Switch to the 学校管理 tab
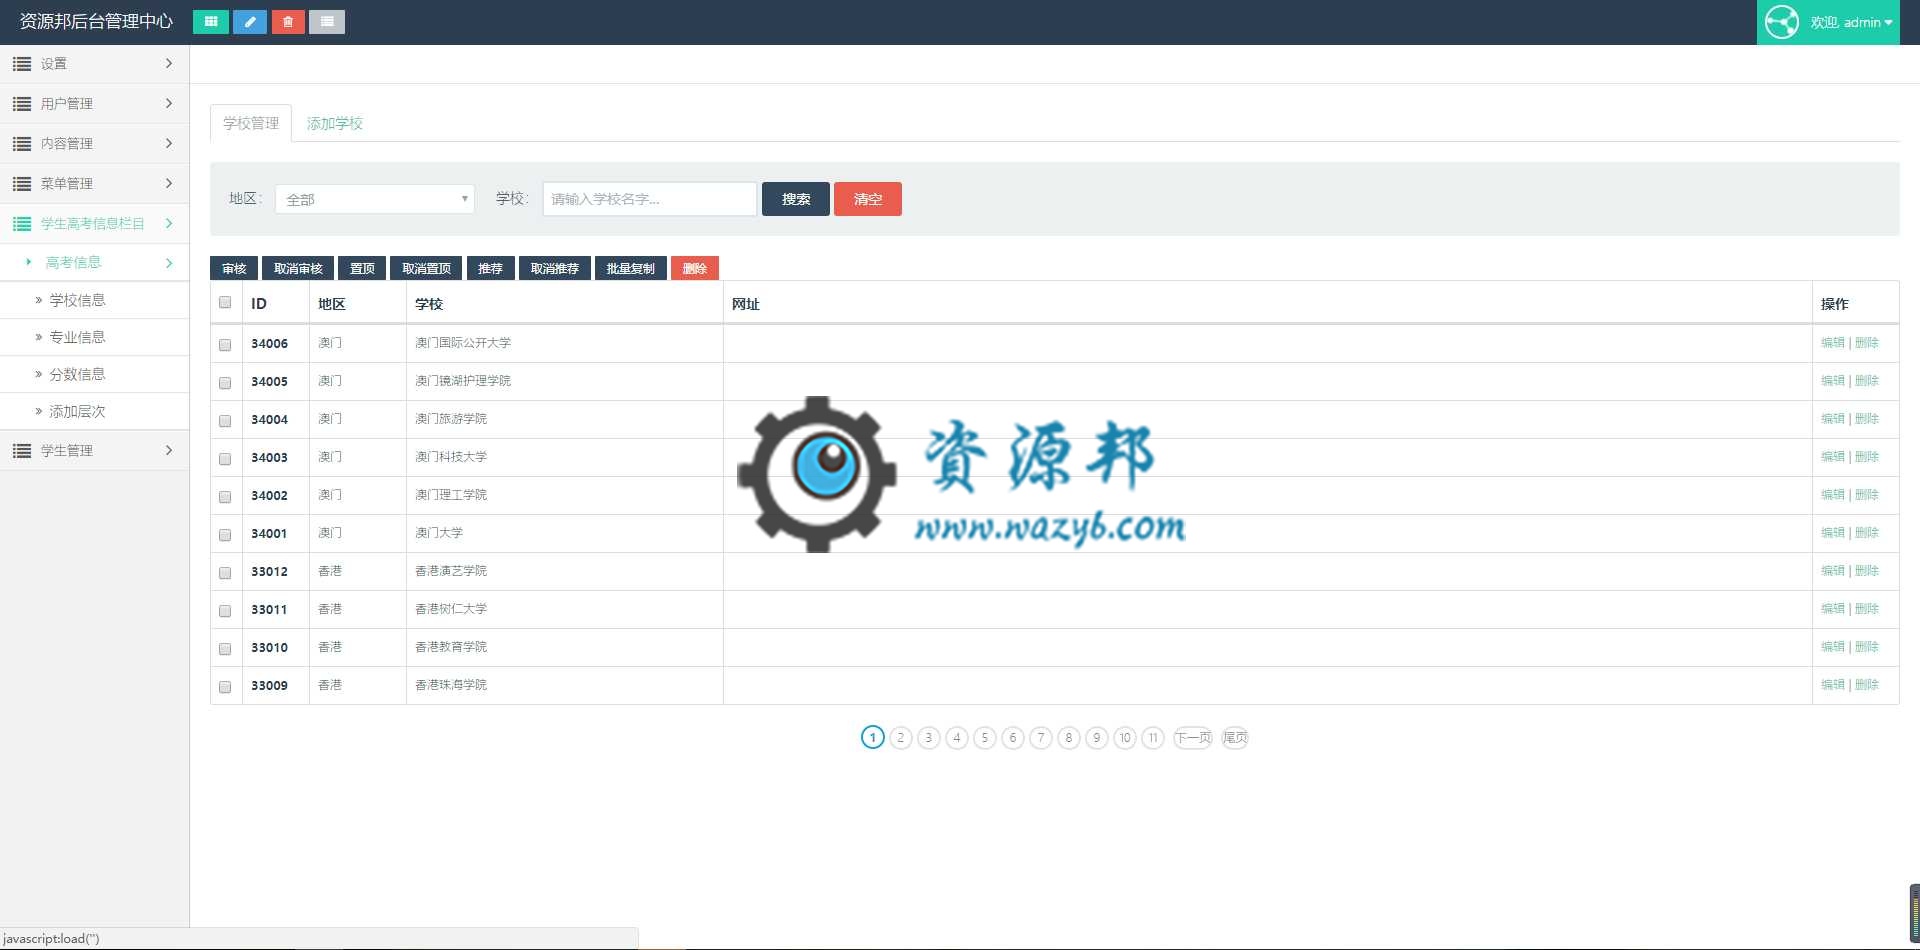1920x950 pixels. pyautogui.click(x=251, y=123)
